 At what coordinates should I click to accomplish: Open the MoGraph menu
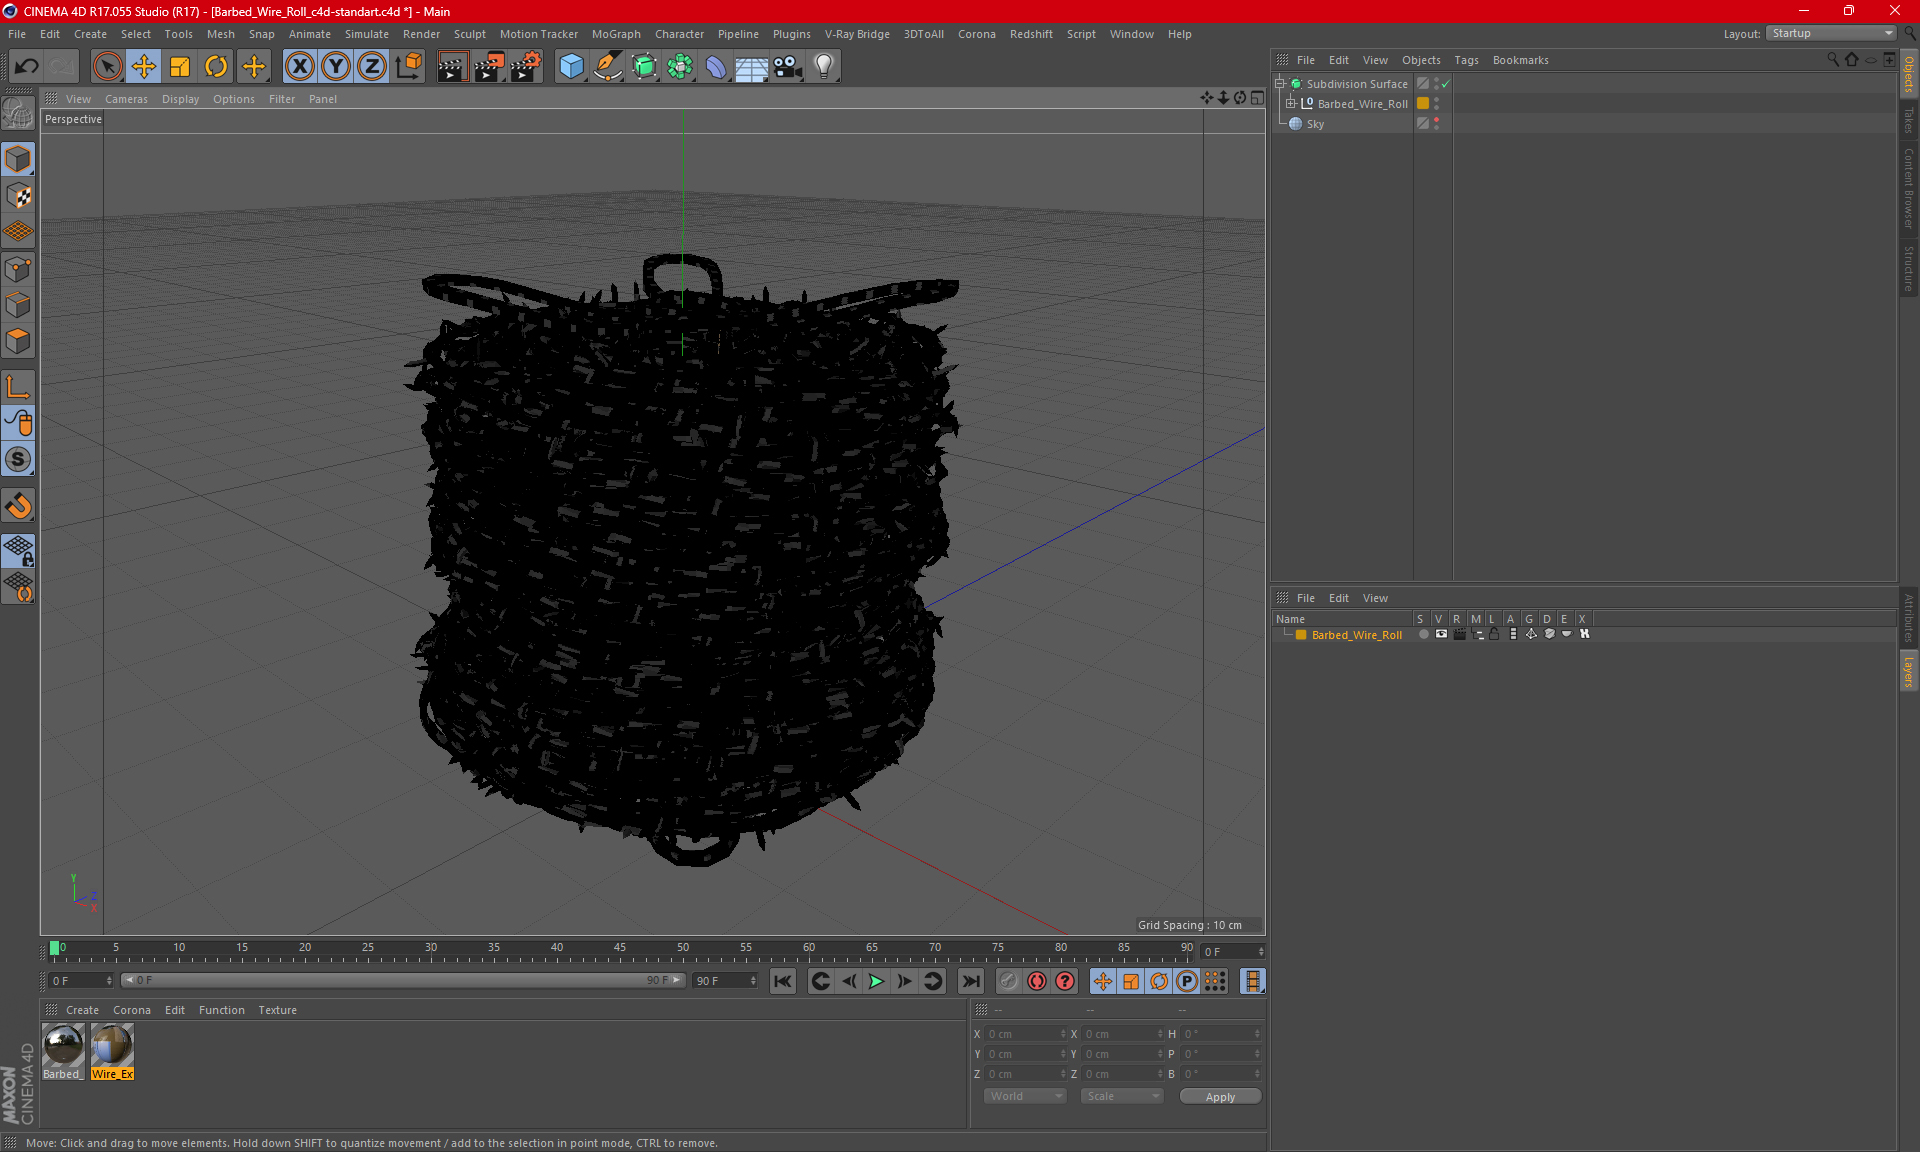616,34
